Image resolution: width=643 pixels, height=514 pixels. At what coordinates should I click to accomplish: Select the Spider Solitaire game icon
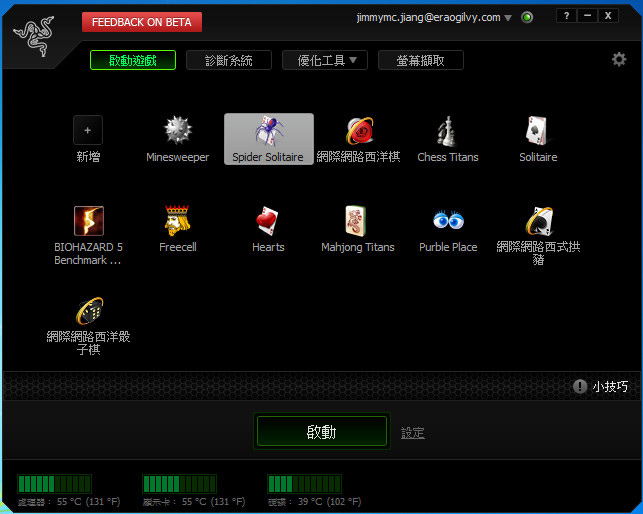(269, 130)
